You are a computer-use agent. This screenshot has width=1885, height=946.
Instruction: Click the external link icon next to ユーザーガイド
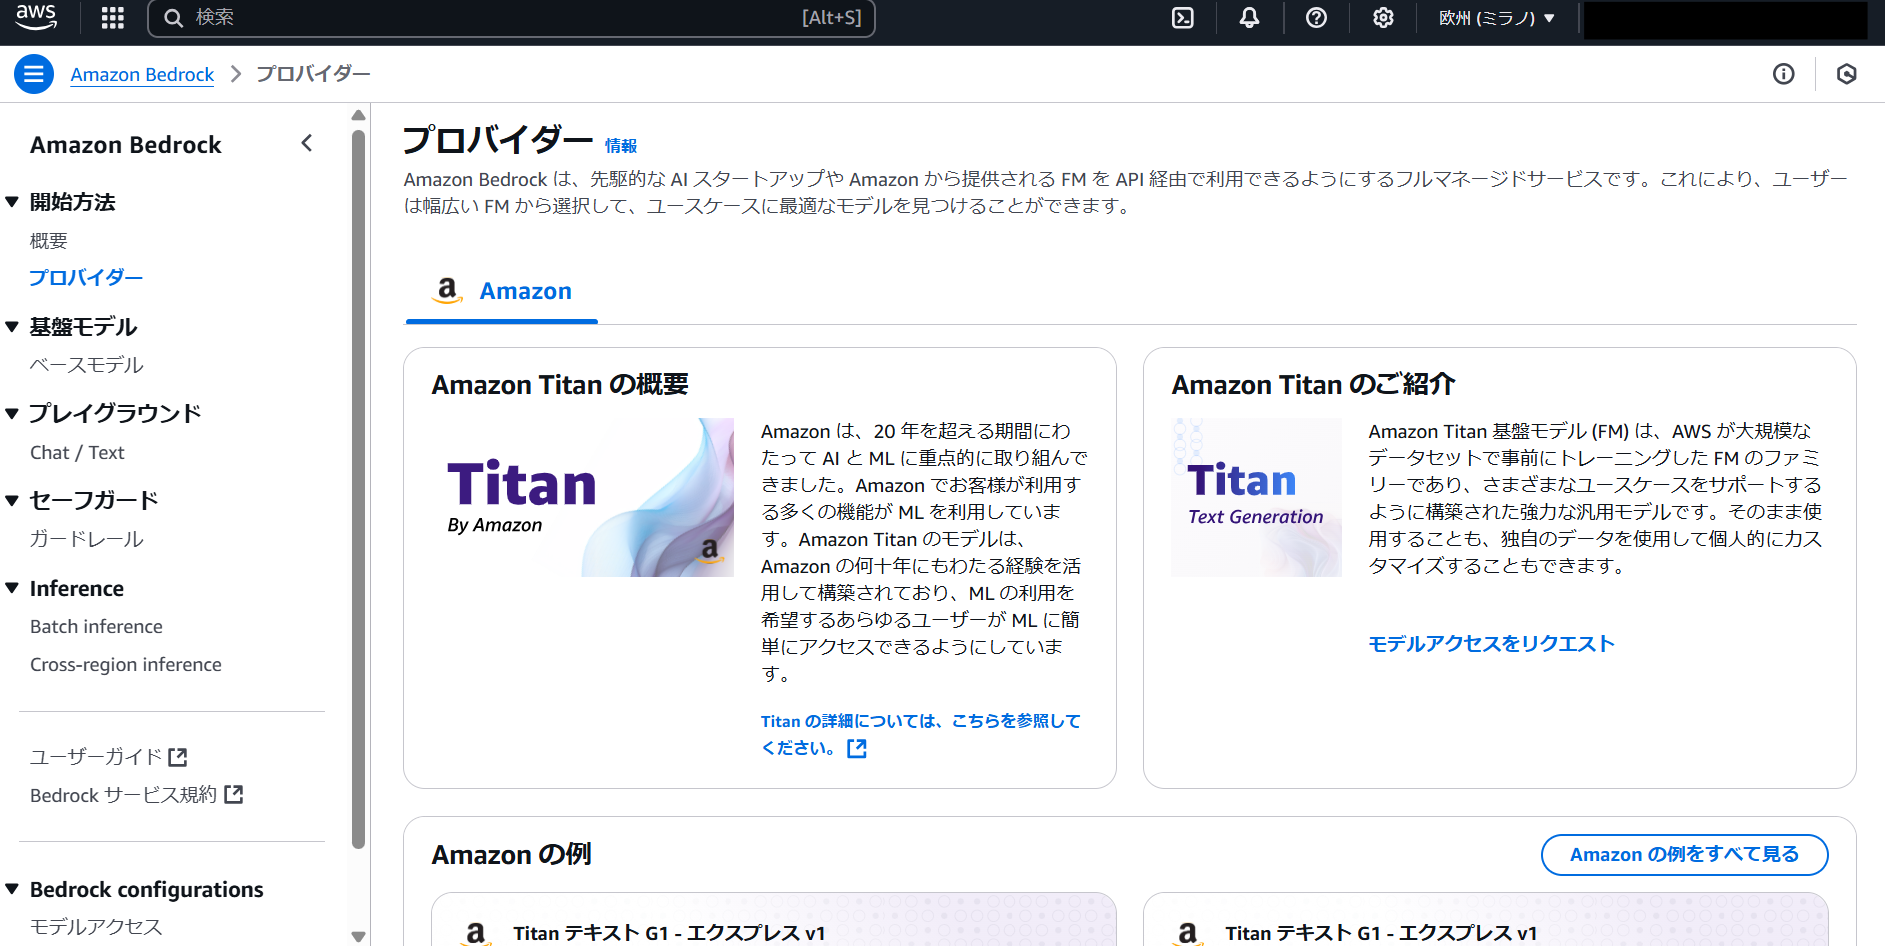(178, 757)
